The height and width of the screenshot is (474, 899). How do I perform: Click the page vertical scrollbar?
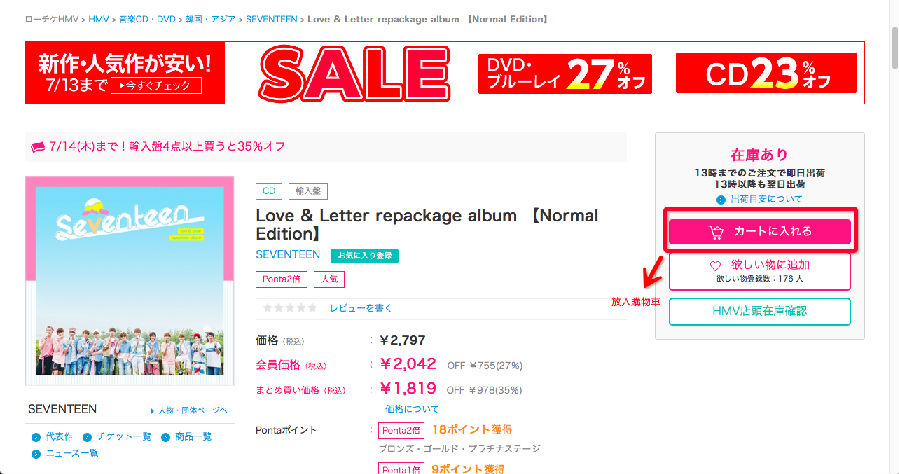(x=894, y=237)
